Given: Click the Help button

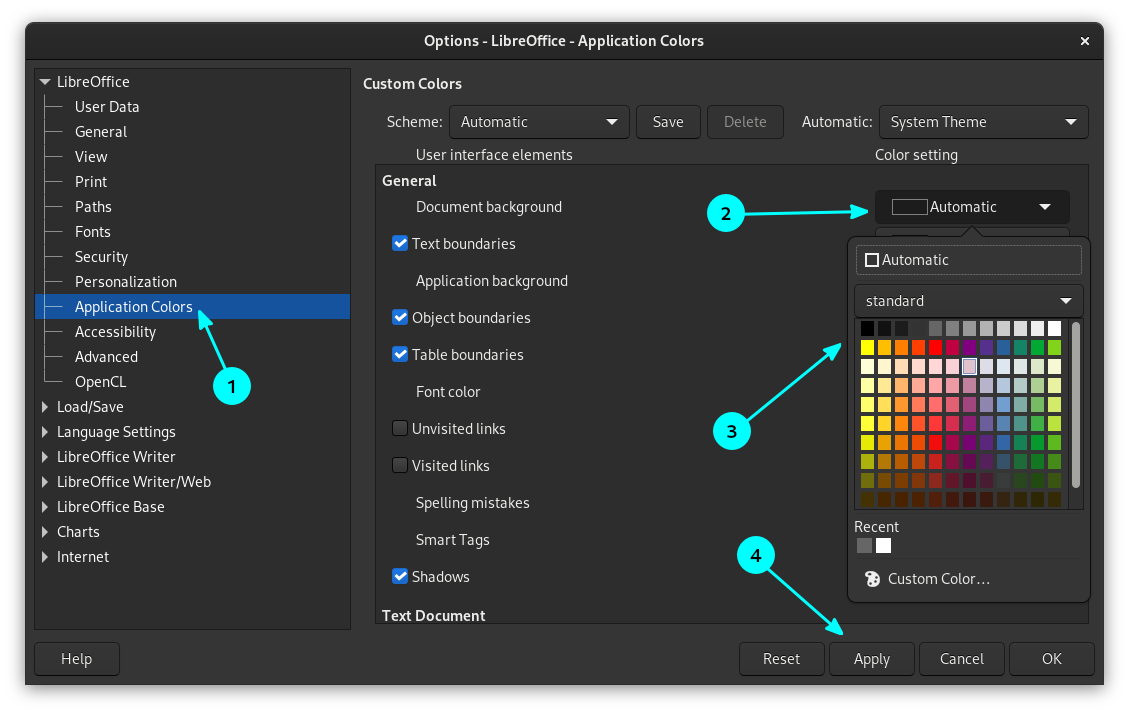Looking at the screenshot, I should click(76, 658).
